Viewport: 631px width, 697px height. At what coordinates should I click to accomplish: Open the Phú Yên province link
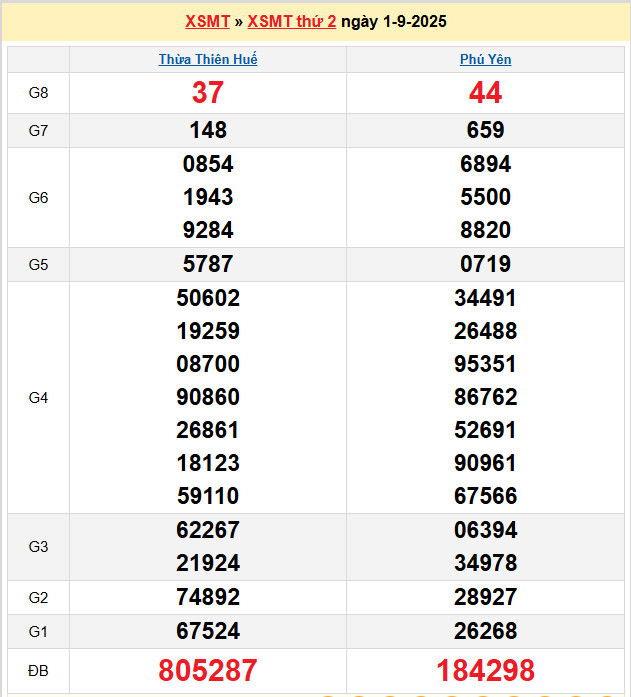click(x=485, y=59)
